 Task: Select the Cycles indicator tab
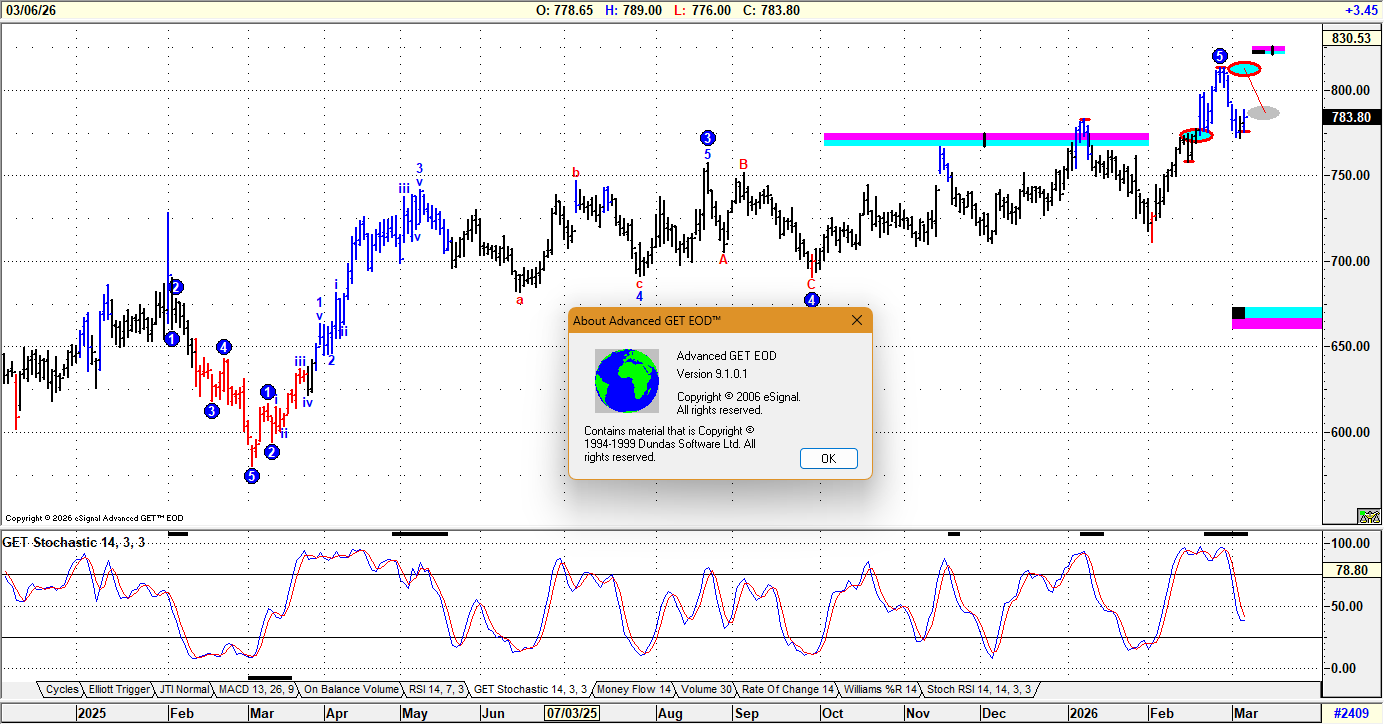pyautogui.click(x=62, y=689)
